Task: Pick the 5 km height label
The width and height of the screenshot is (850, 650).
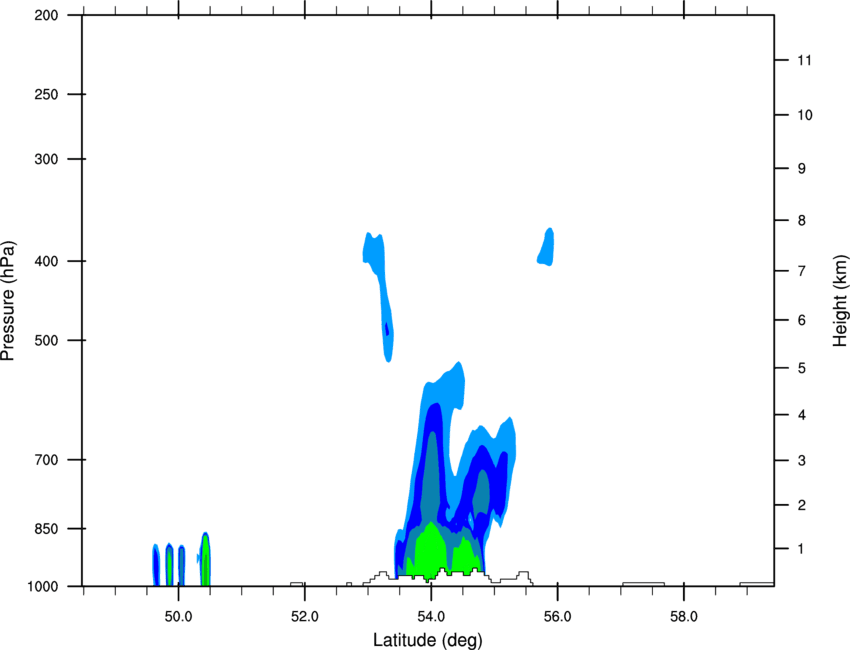Action: [x=801, y=369]
